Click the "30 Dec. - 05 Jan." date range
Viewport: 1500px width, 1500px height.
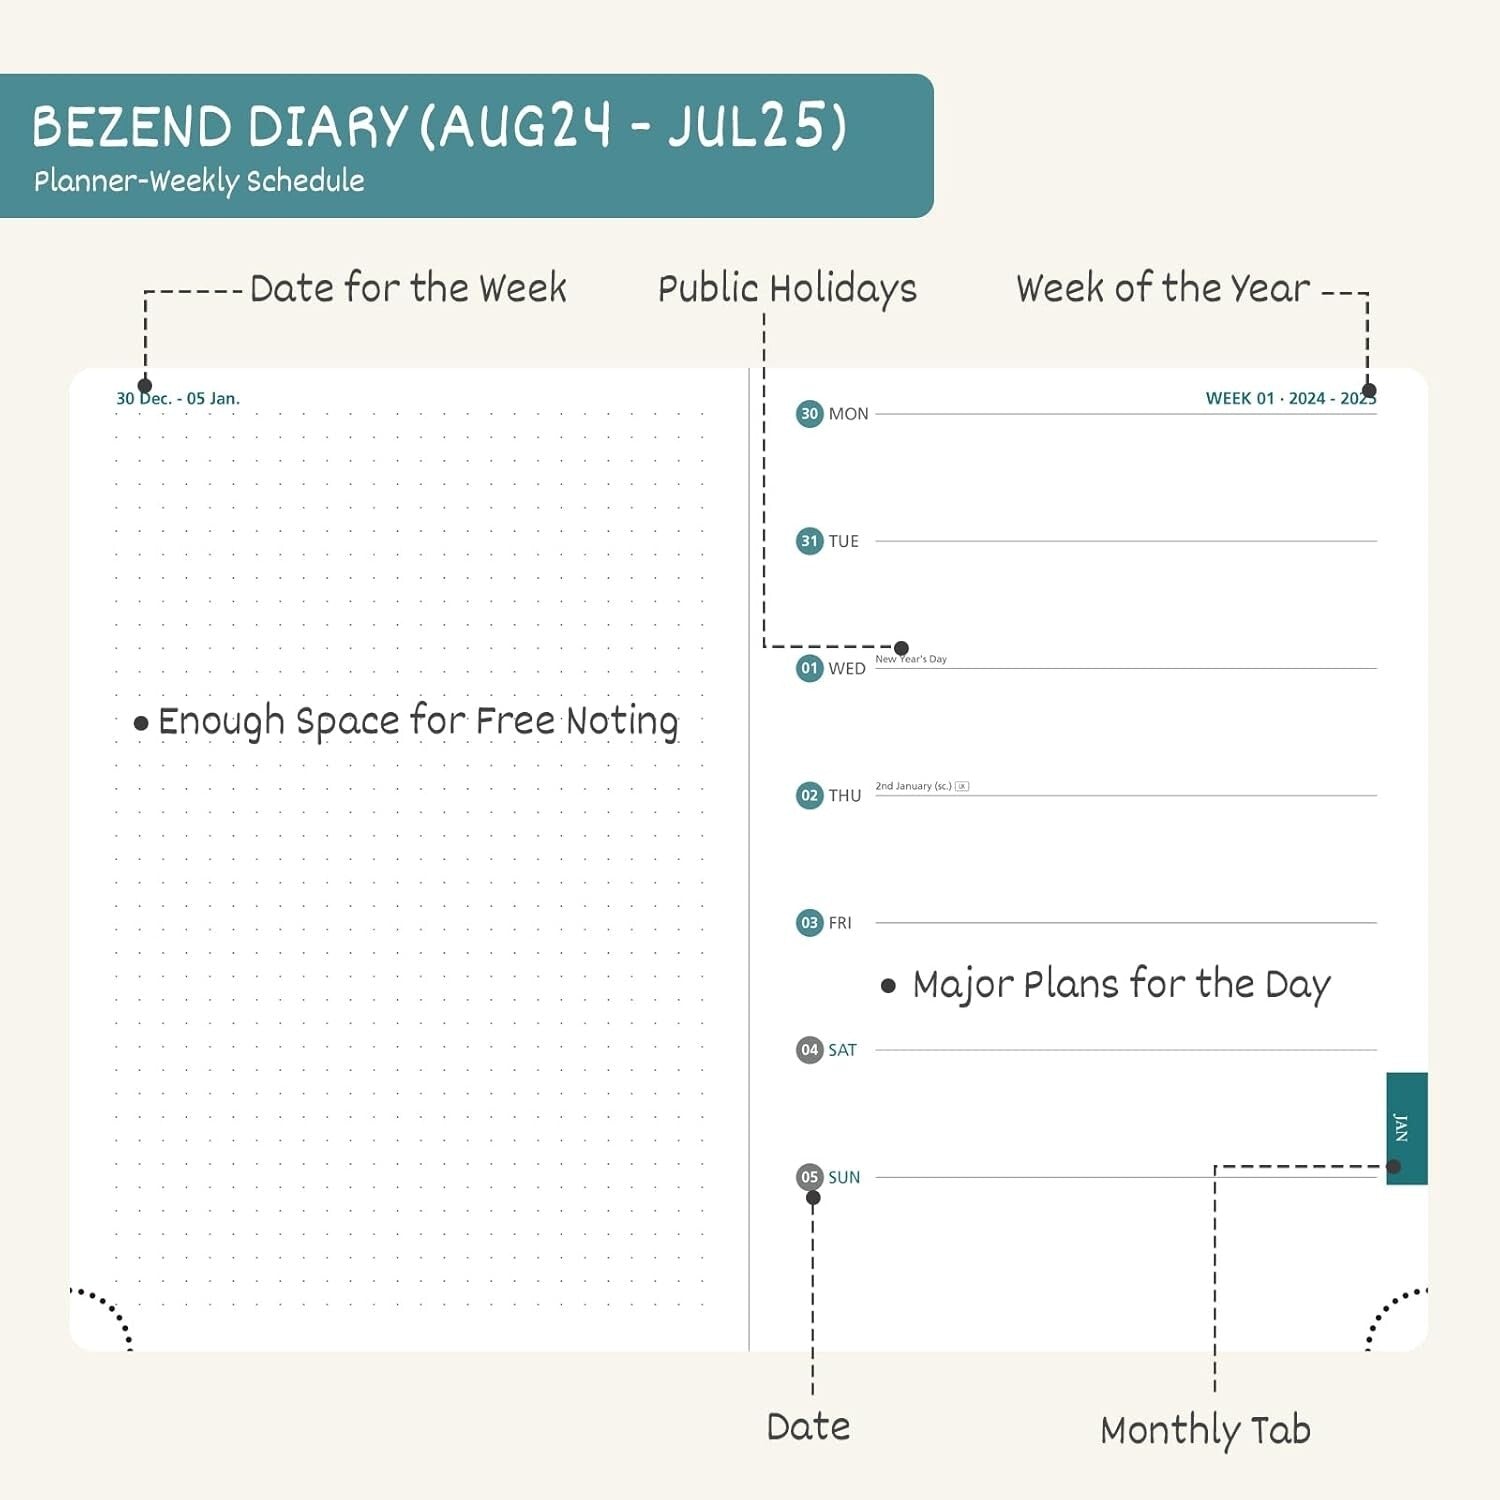178,398
